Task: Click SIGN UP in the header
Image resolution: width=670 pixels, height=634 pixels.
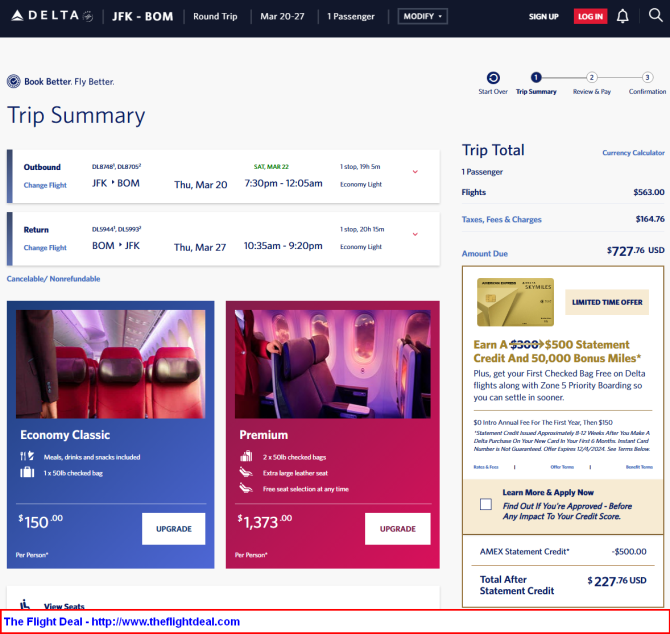Action: (544, 17)
